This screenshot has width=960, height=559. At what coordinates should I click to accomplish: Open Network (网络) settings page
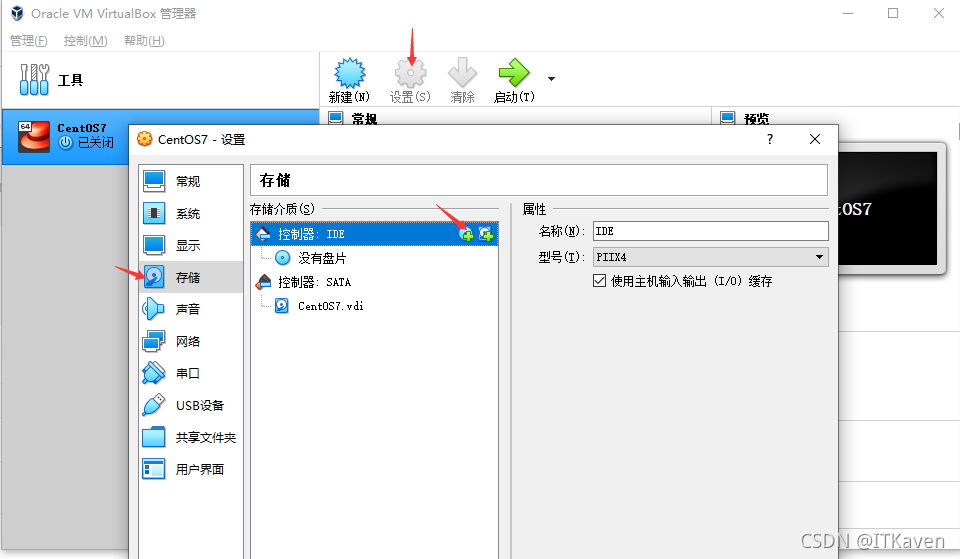[191, 341]
